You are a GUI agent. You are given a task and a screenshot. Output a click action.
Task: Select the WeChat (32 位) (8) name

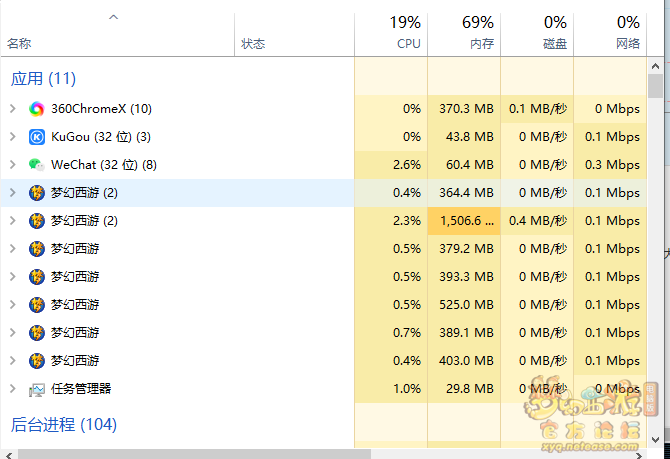click(104, 165)
